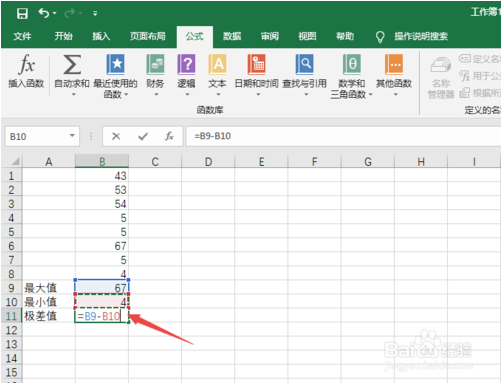The image size is (504, 385).
Task: Click cell B2 containing 53
Action: 102,189
